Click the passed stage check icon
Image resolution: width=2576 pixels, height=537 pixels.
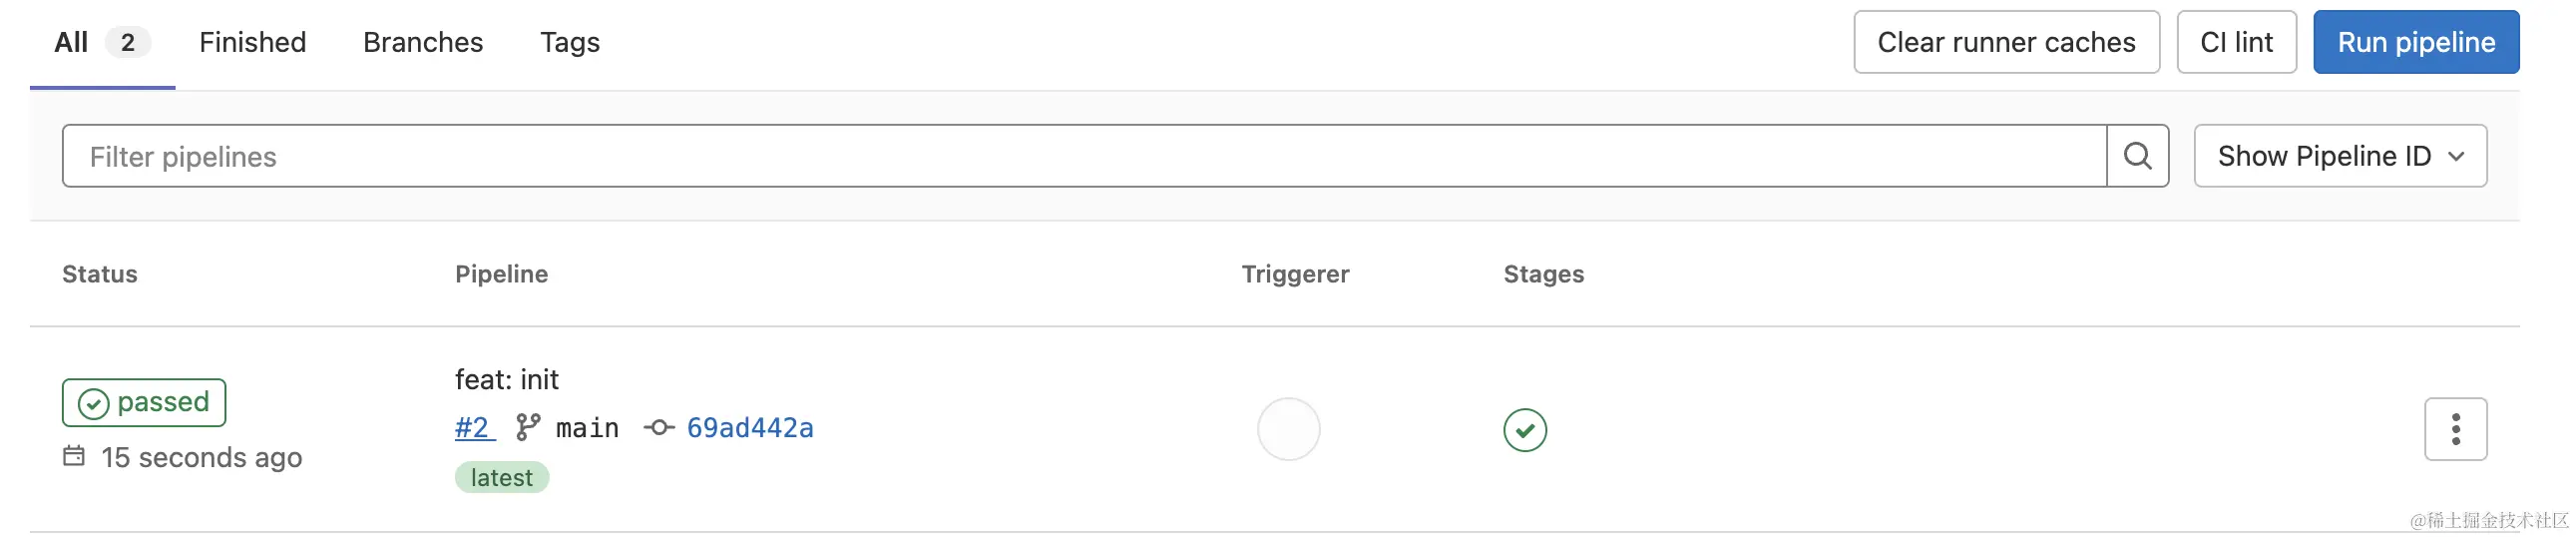tap(1524, 430)
